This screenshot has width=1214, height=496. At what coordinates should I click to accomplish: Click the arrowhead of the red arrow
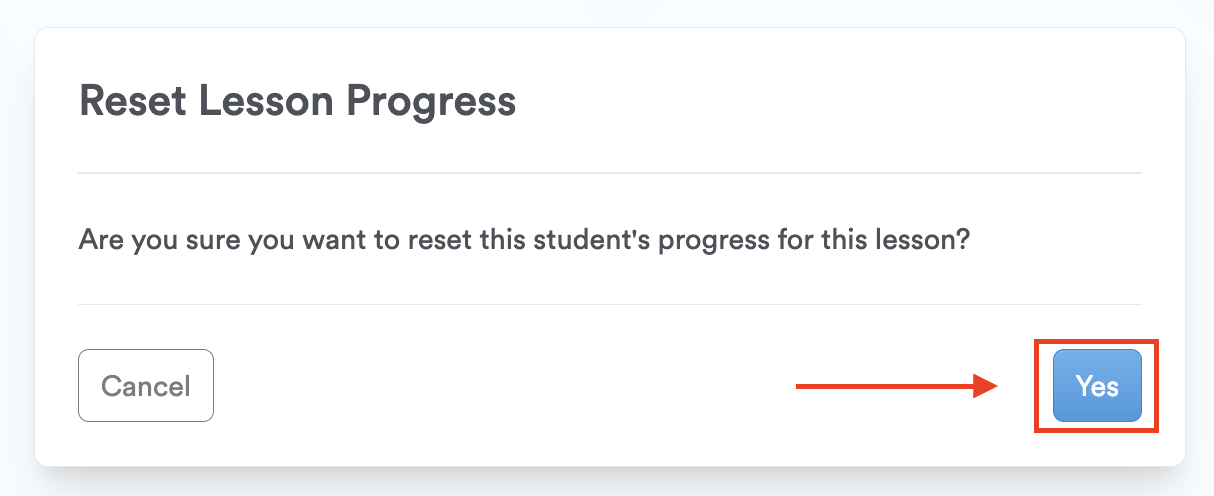pos(986,386)
